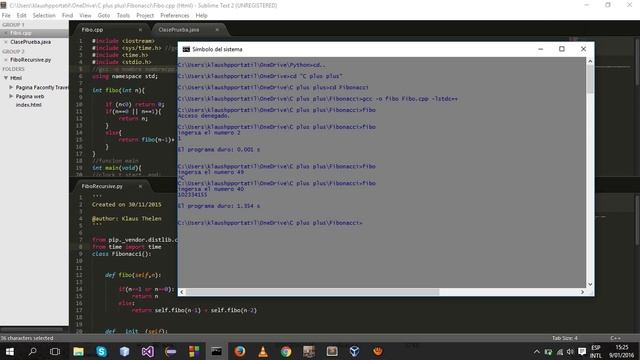Open VirtualBox cube icon on taskbar
Screen dimensions: 640x360
click(354, 351)
